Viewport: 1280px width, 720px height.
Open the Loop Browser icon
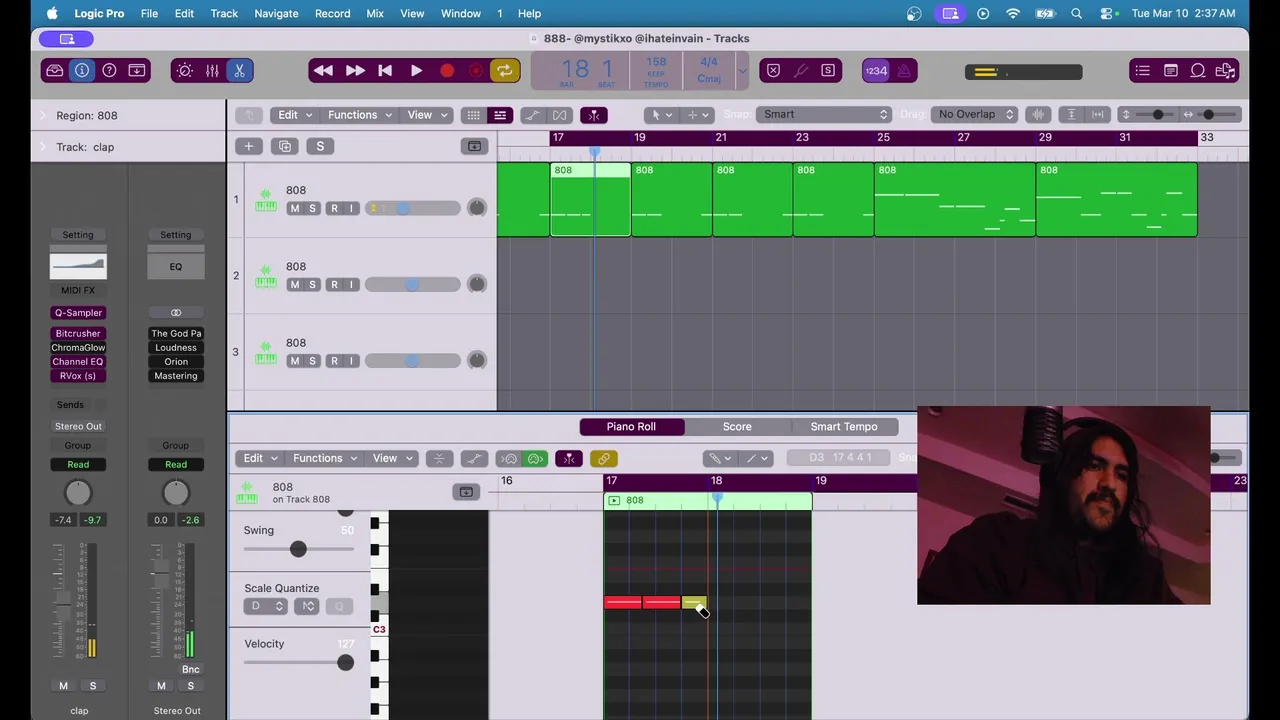(x=1198, y=71)
